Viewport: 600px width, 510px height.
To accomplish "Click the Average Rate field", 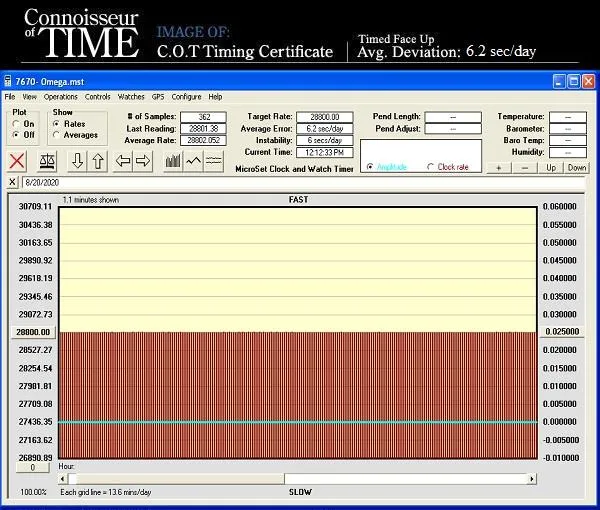I will tap(204, 140).
